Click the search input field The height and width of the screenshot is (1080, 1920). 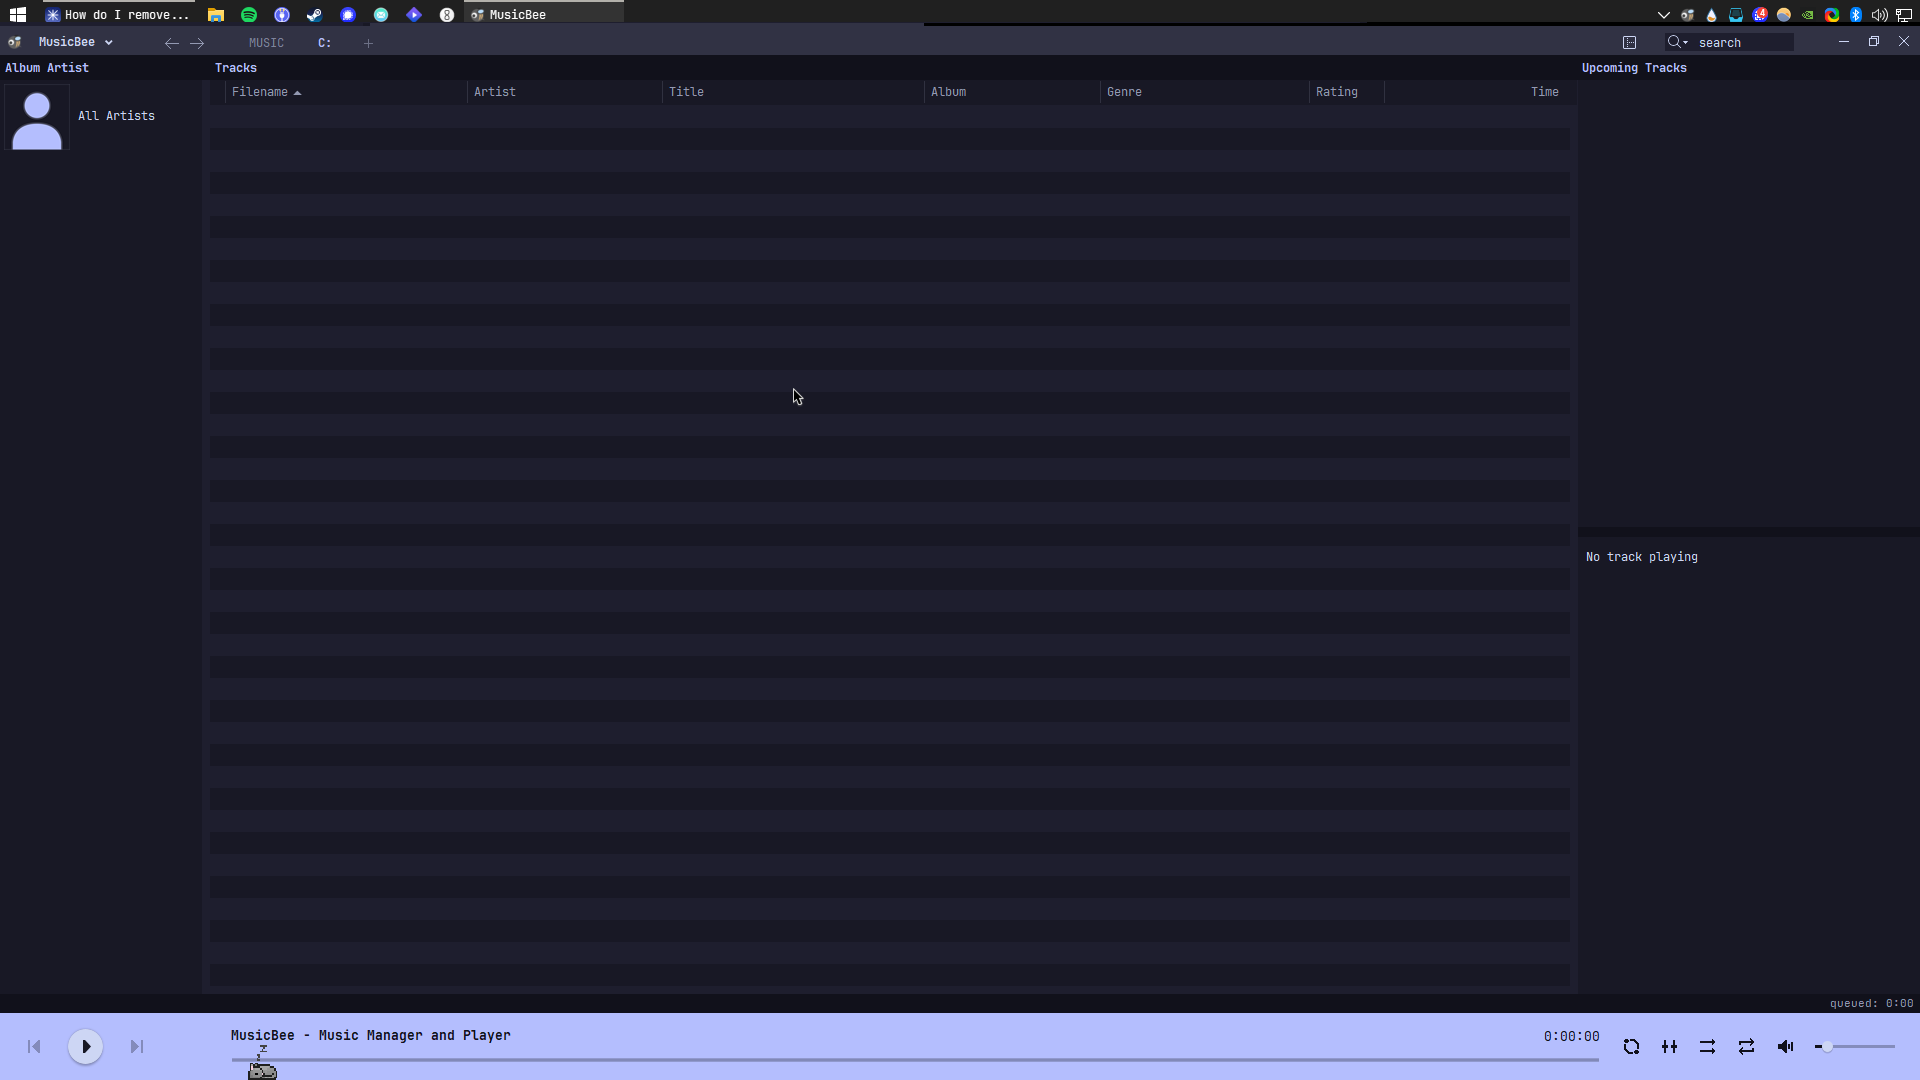1742,43
